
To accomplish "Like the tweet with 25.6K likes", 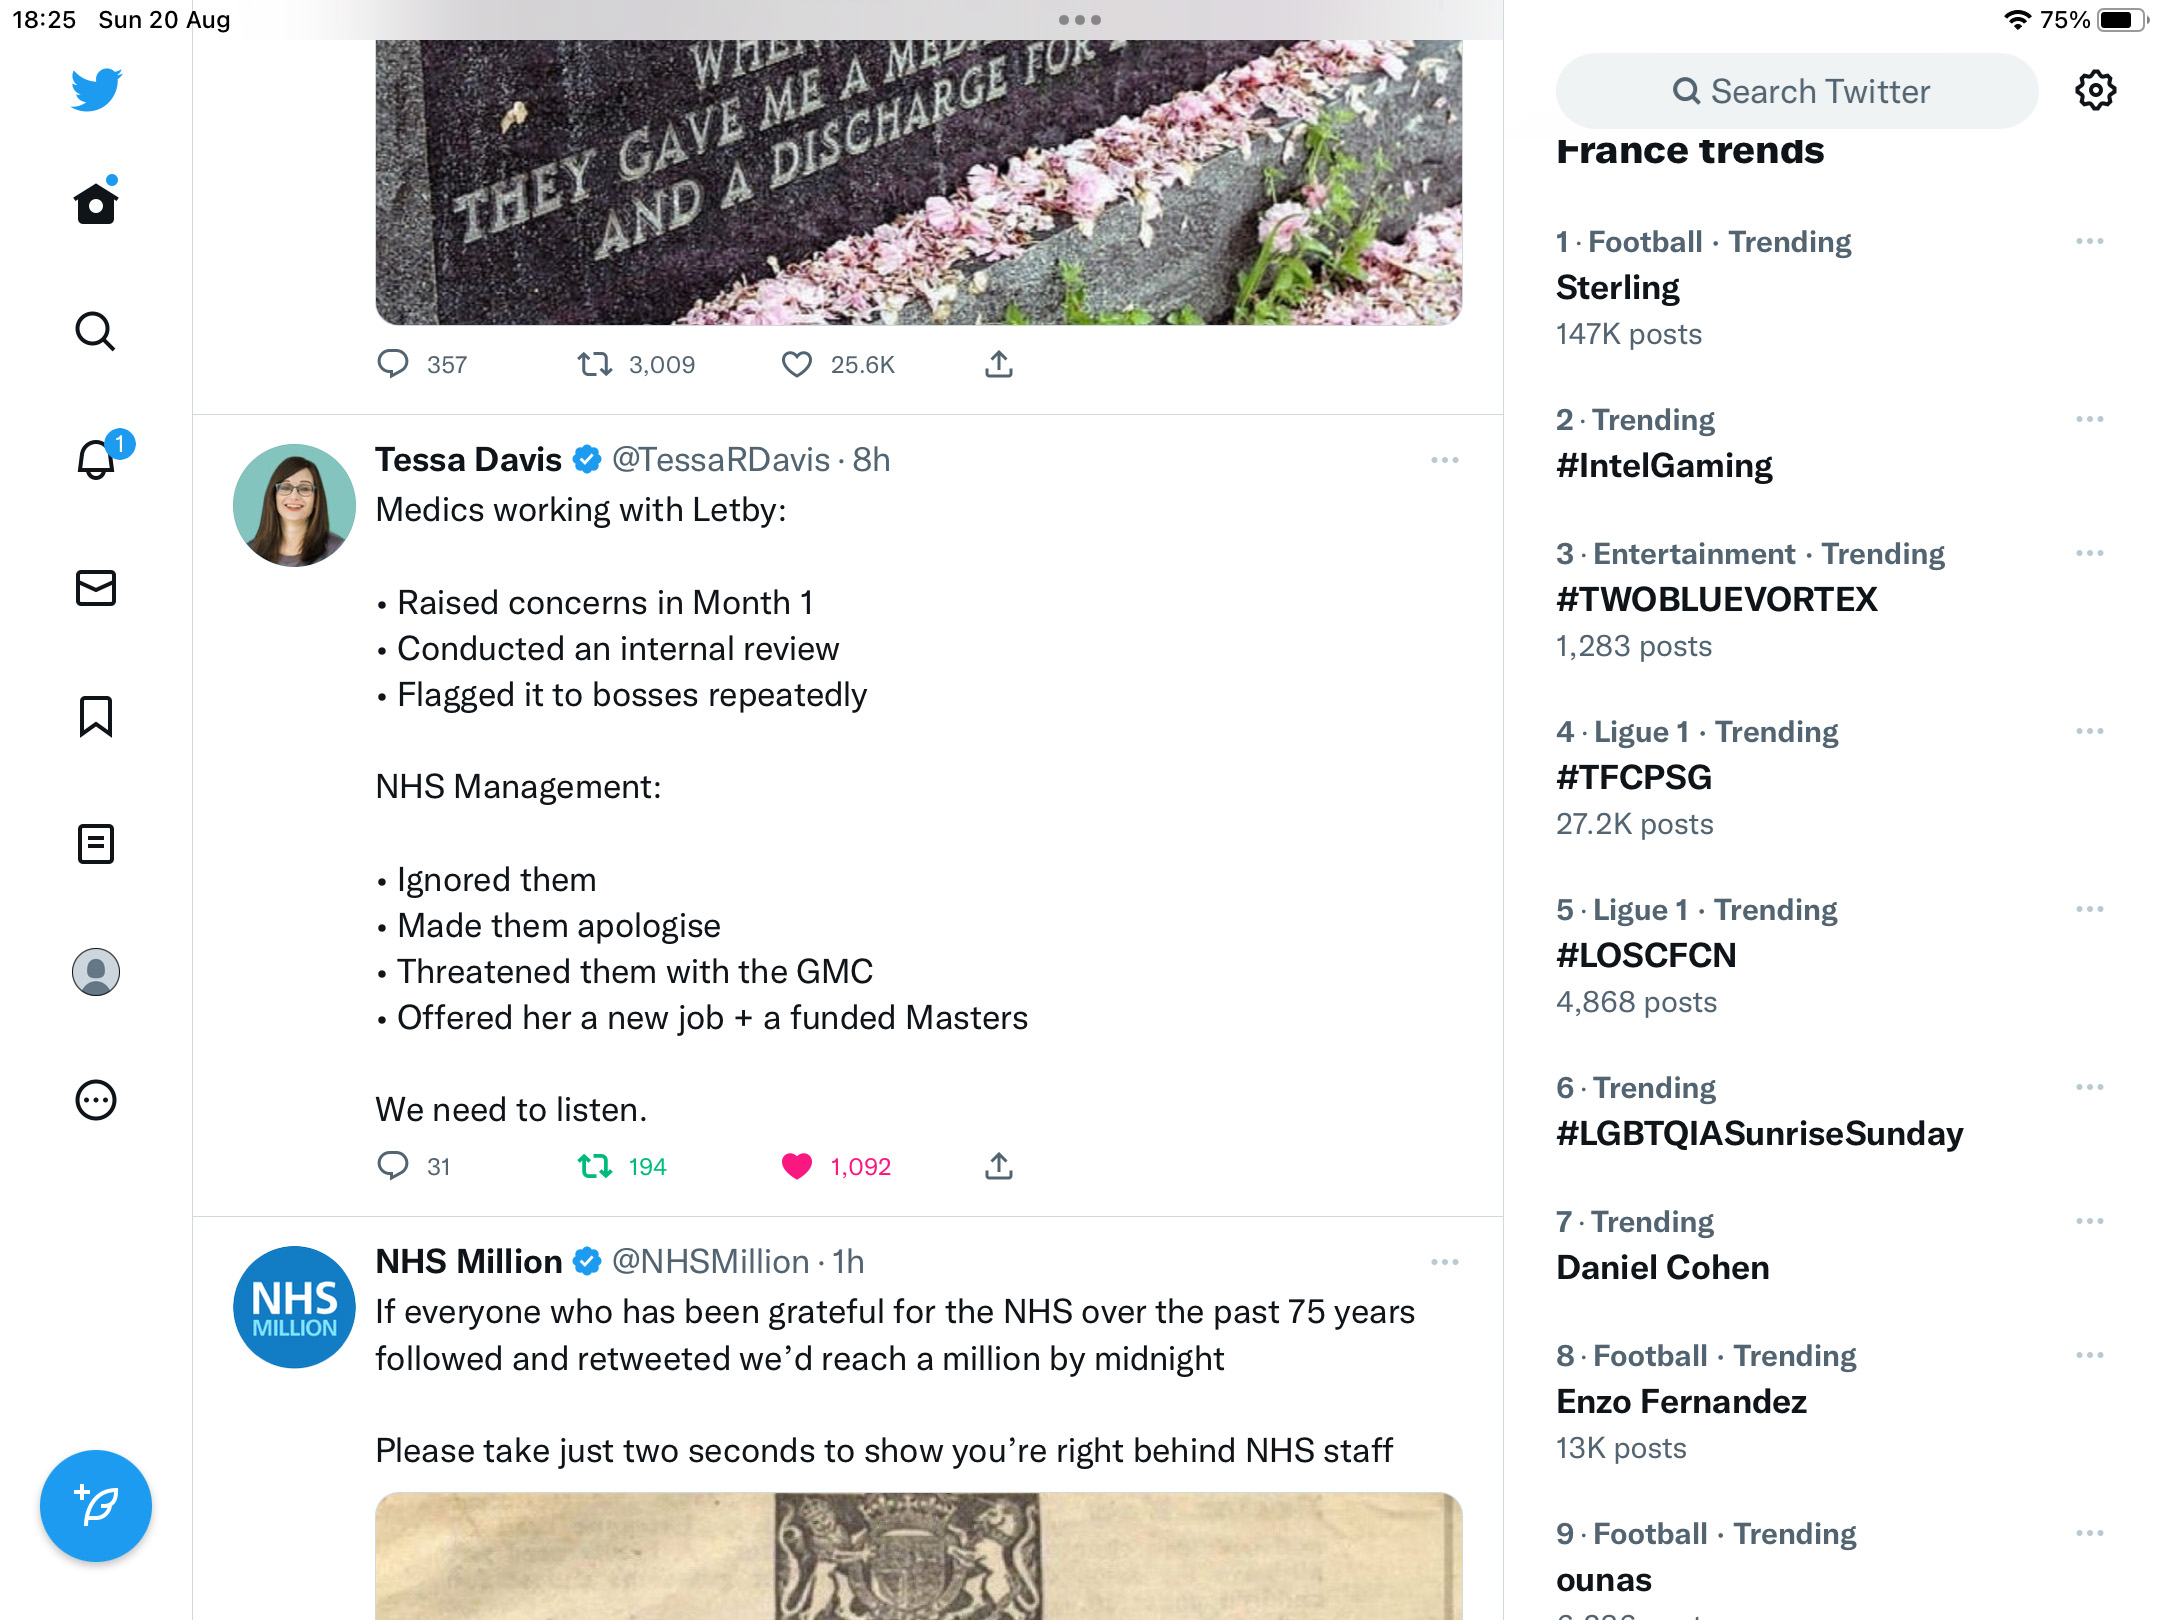I will (797, 364).
